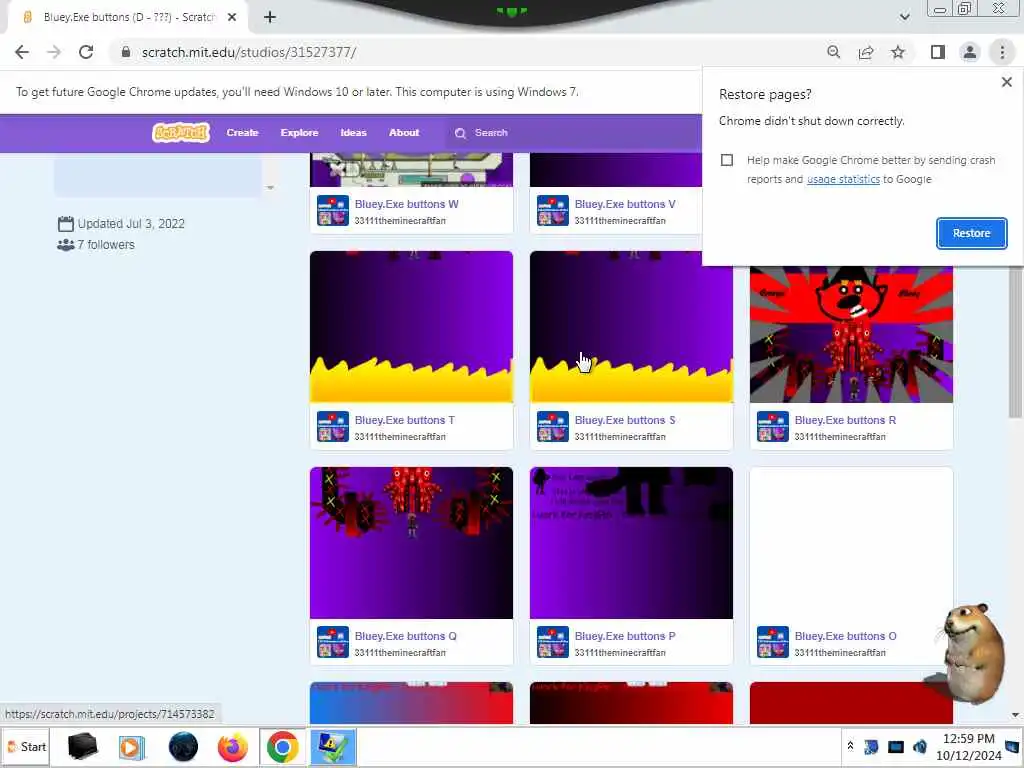Open the Ideas menu item
Screen dimensions: 1024x768
click(x=353, y=133)
